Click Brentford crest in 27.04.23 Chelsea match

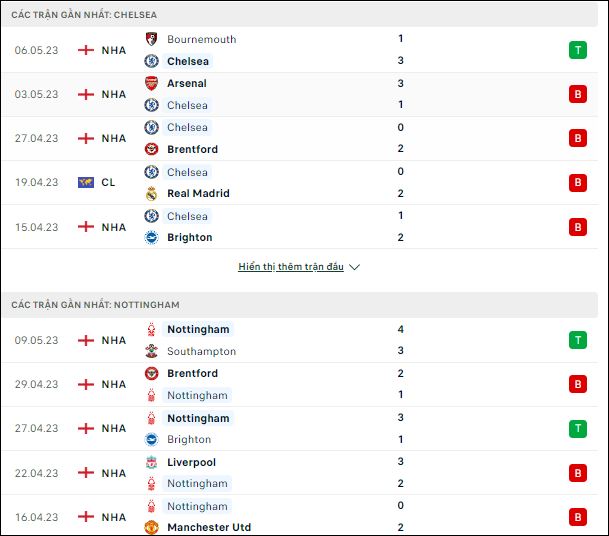[151, 149]
